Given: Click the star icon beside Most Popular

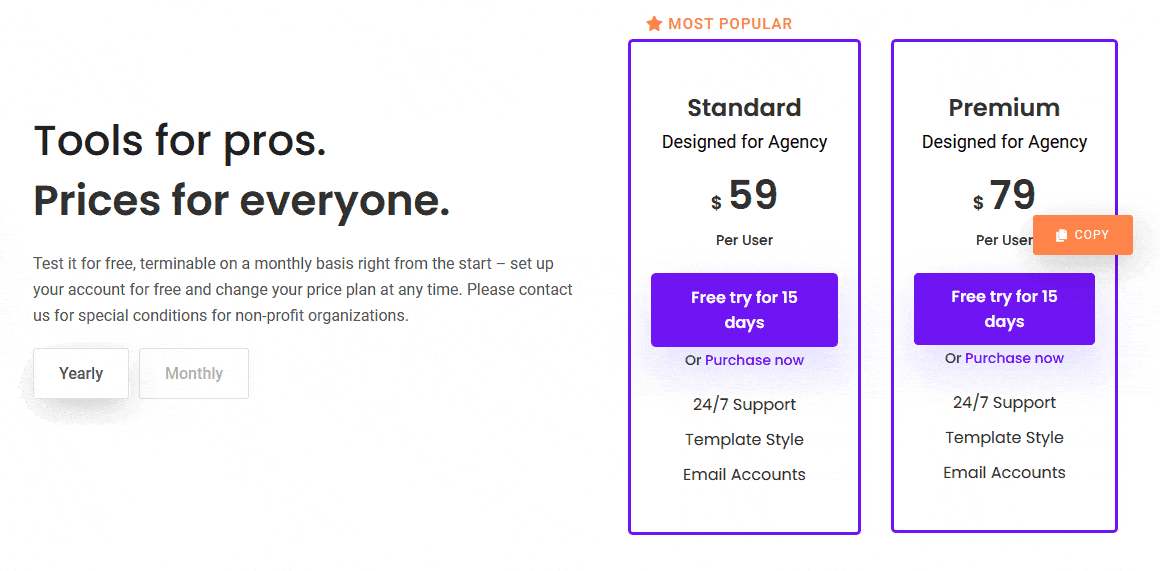Looking at the screenshot, I should coord(654,24).
